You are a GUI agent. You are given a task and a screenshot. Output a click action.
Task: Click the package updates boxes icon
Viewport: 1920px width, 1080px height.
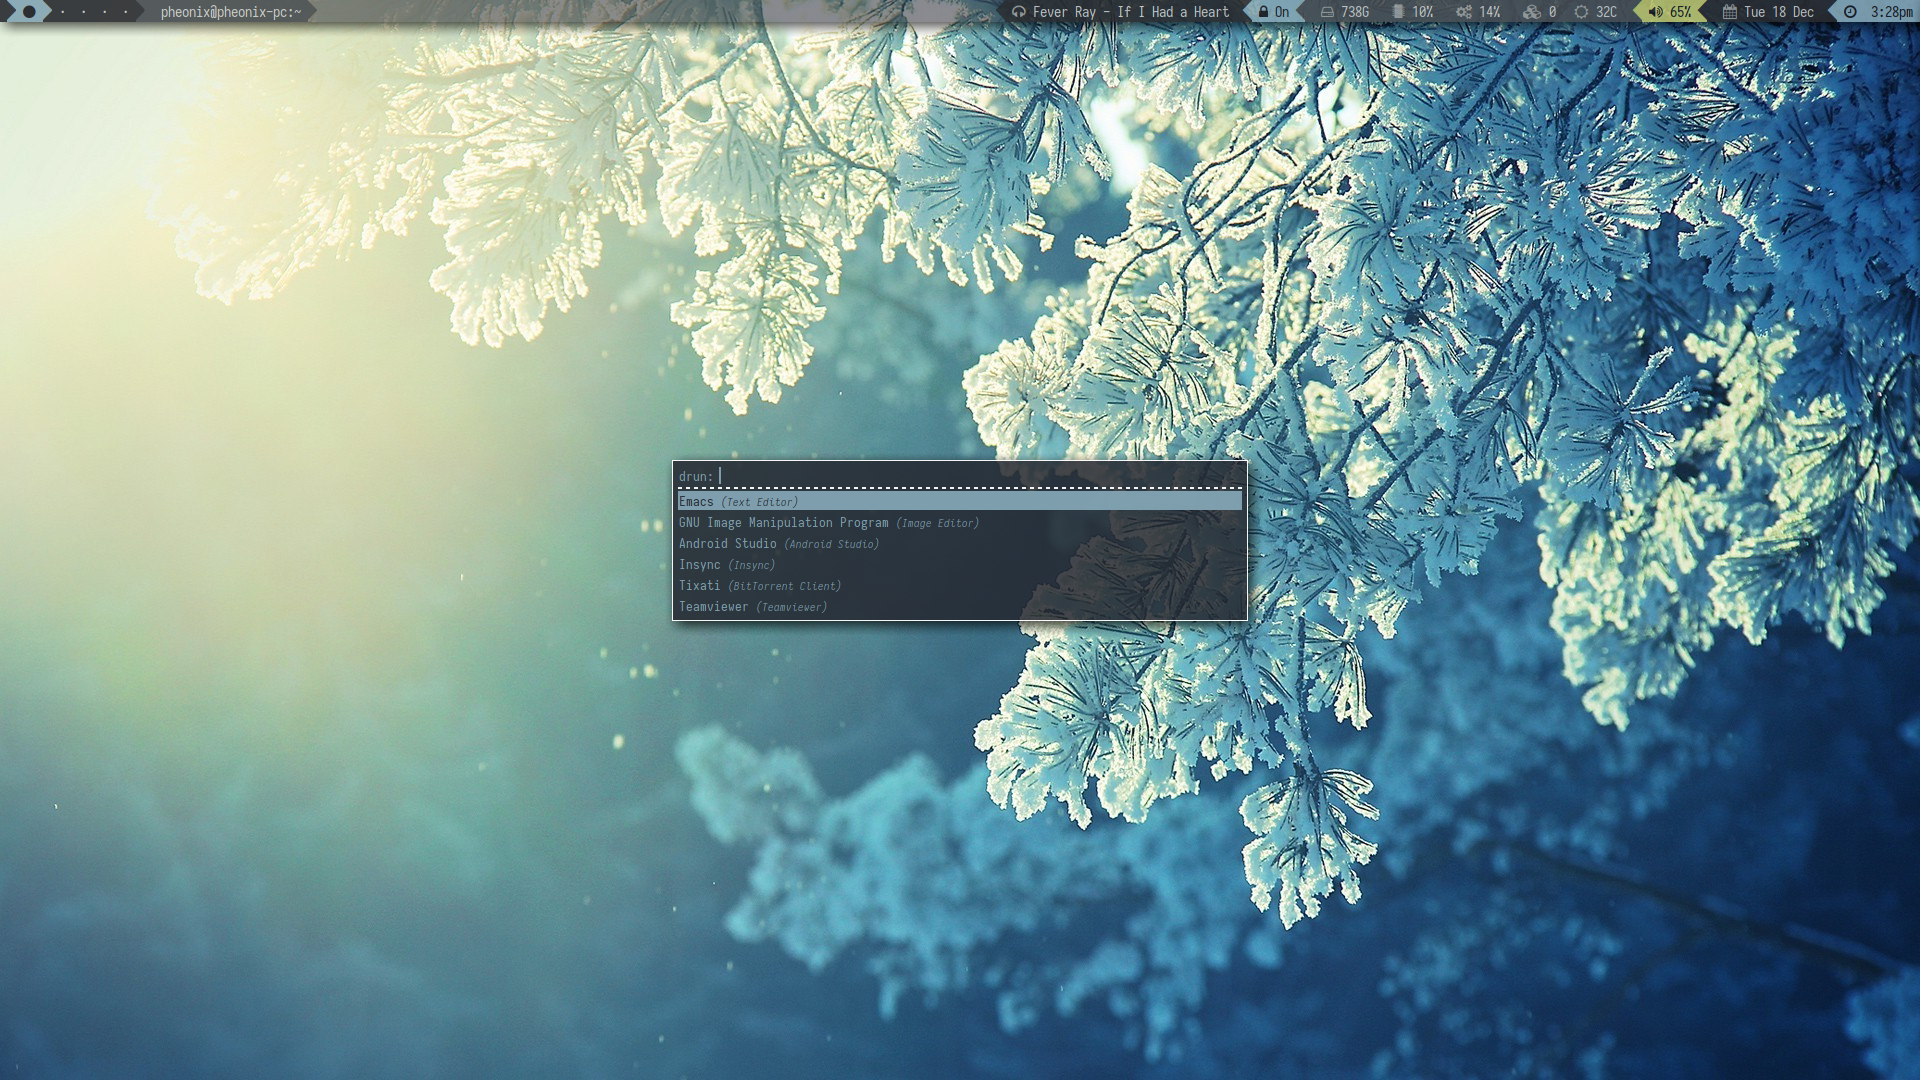1531,12
